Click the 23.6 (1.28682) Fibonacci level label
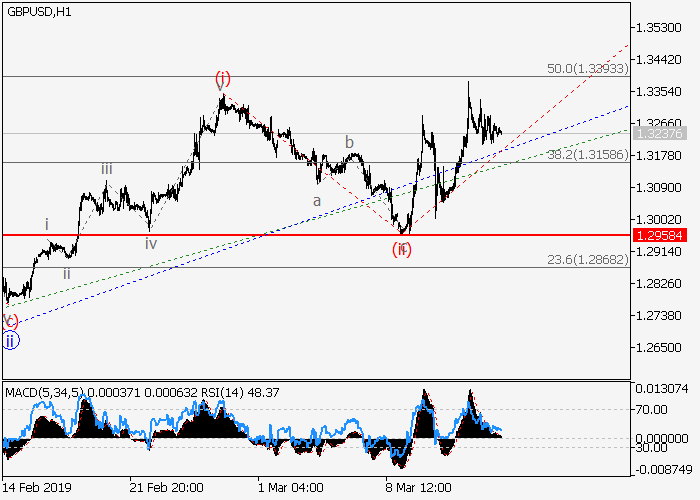Screen dimensions: 700x500 coord(586,259)
